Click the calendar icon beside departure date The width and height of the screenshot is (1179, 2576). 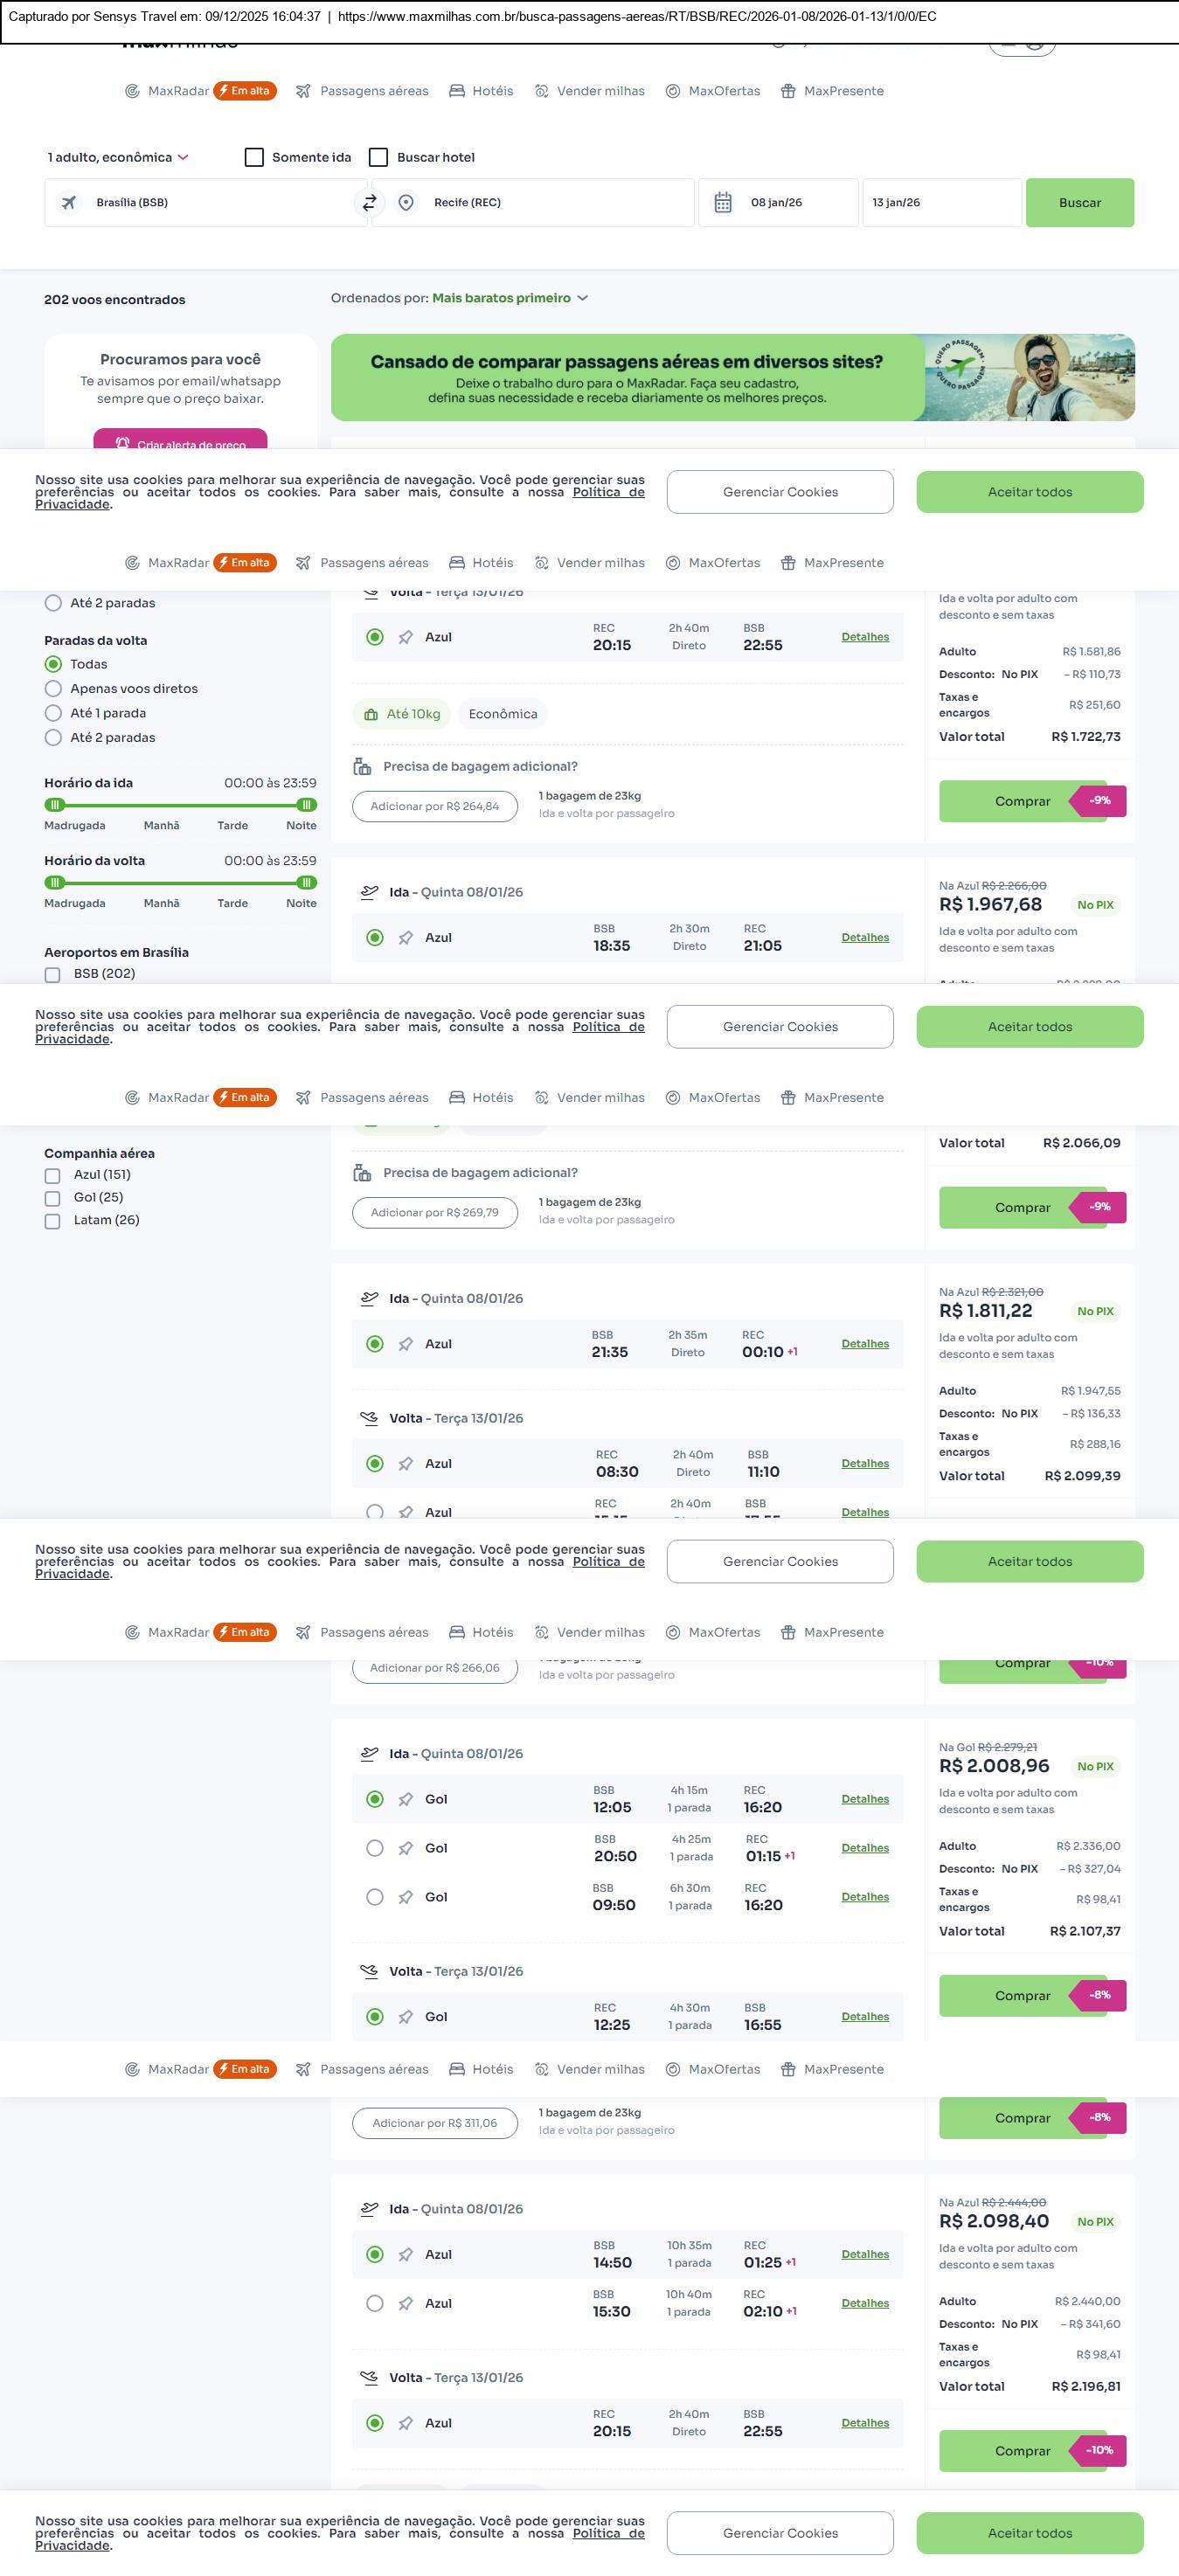click(x=723, y=203)
